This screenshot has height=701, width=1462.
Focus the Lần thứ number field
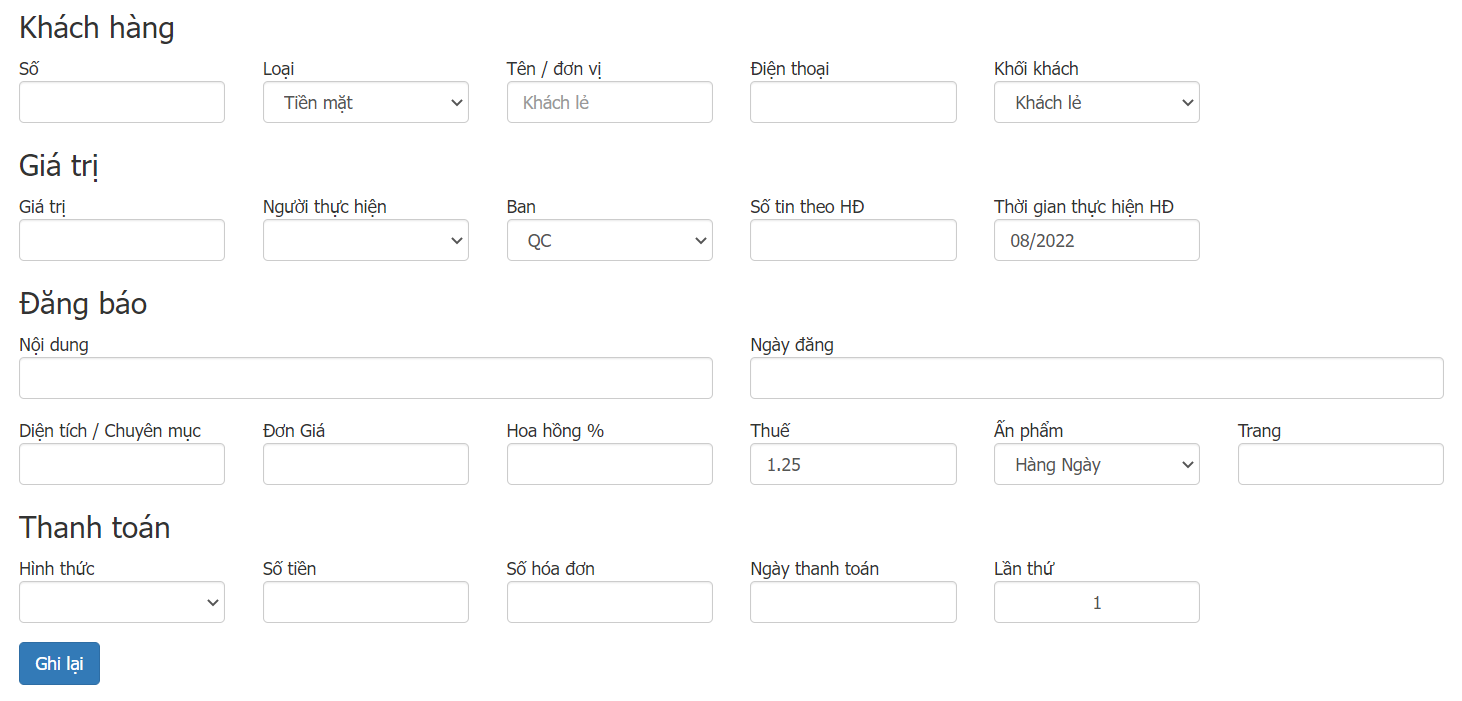(x=1096, y=602)
